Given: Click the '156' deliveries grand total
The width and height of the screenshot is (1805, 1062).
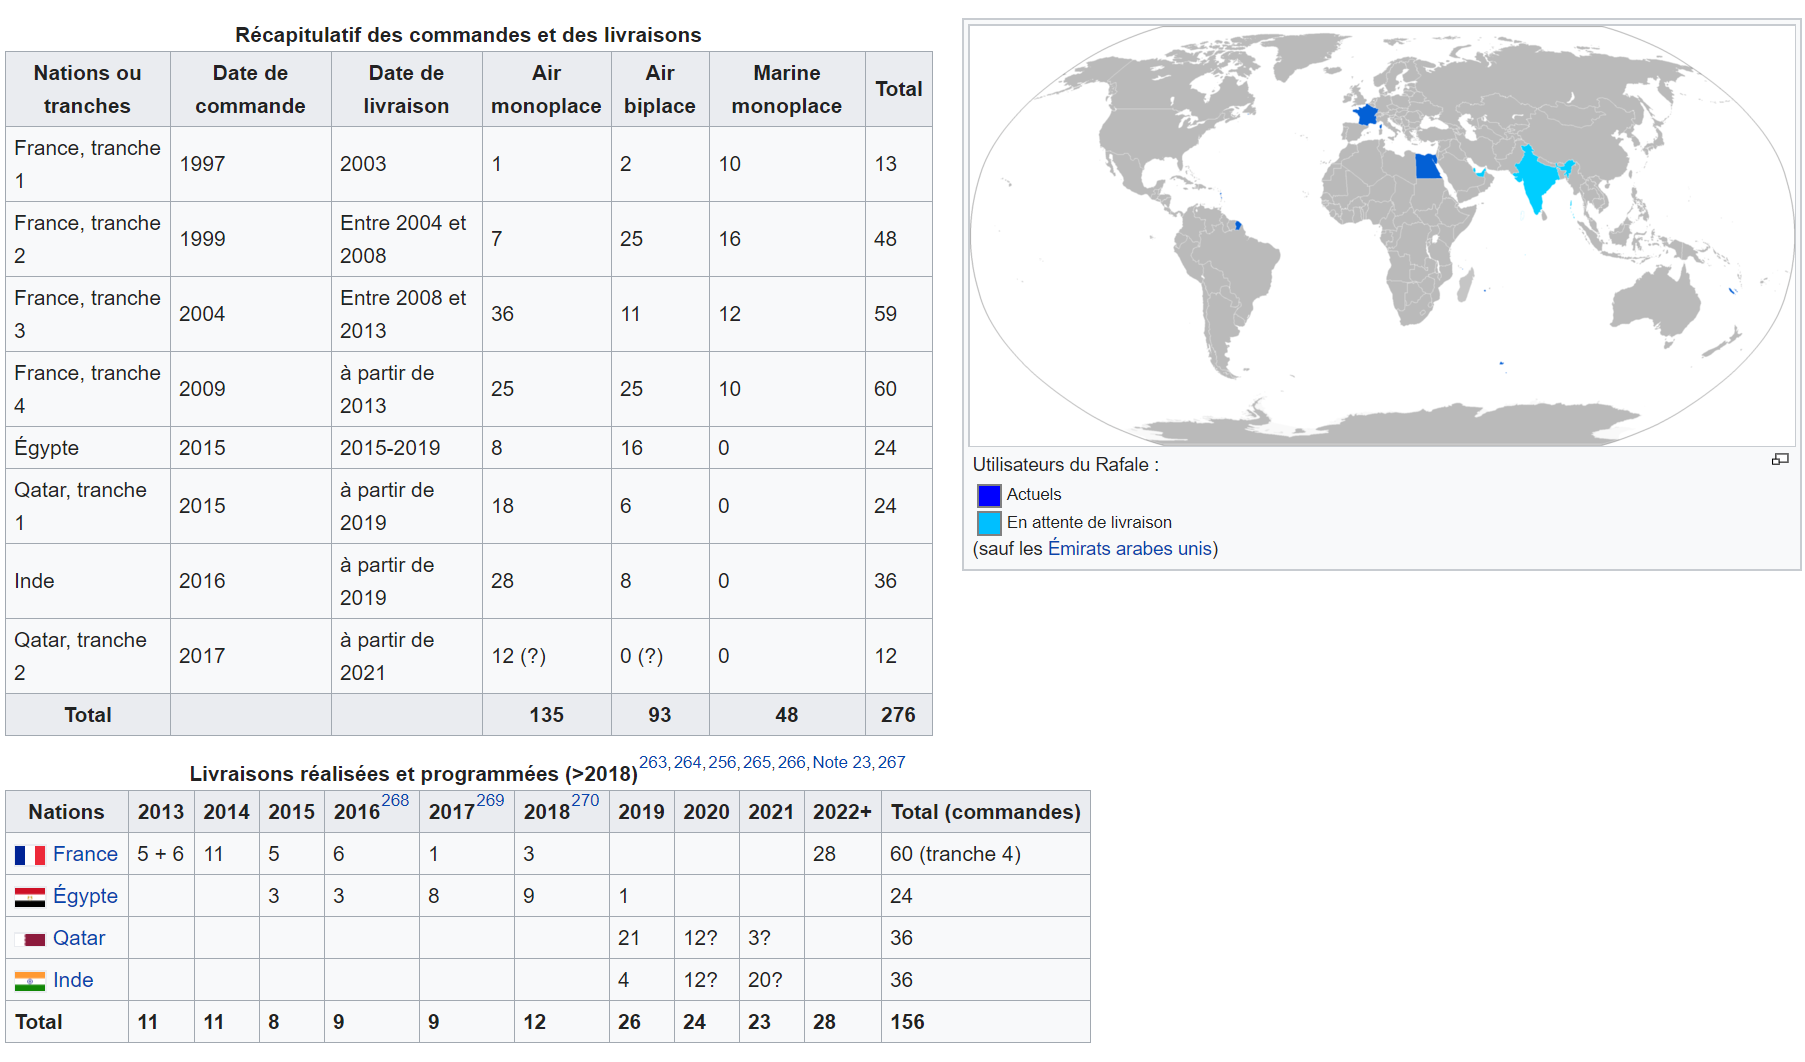Looking at the screenshot, I should [x=985, y=1022].
